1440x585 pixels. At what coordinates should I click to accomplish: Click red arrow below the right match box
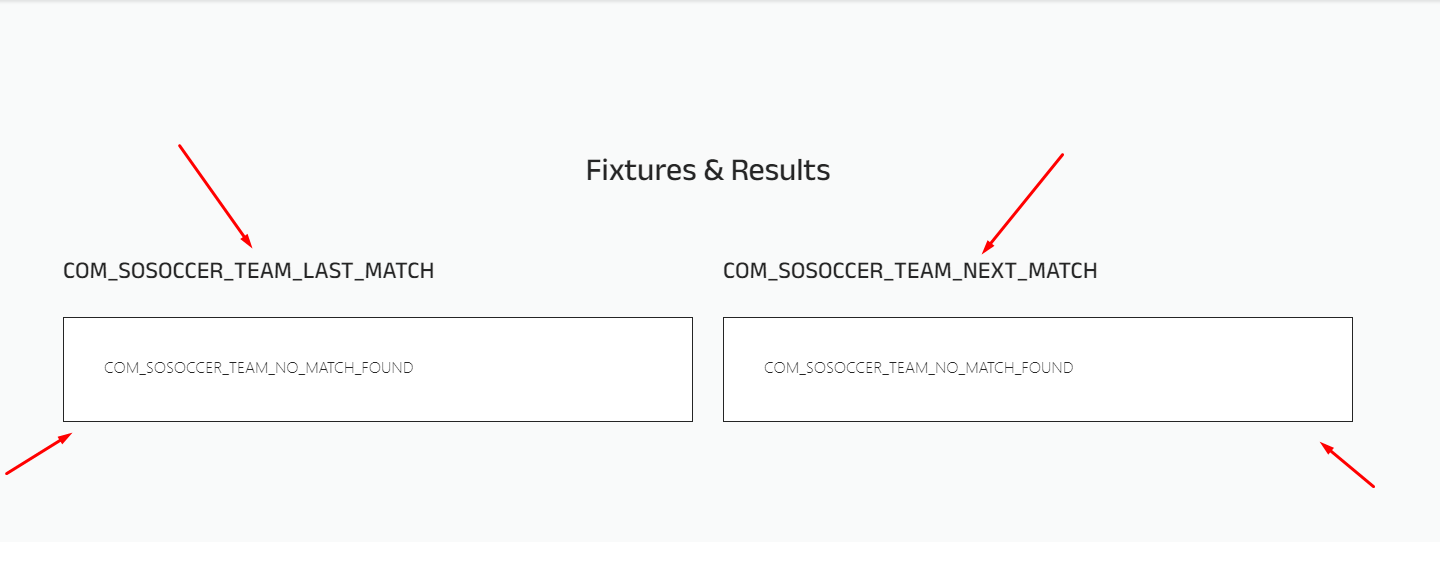tap(1348, 465)
